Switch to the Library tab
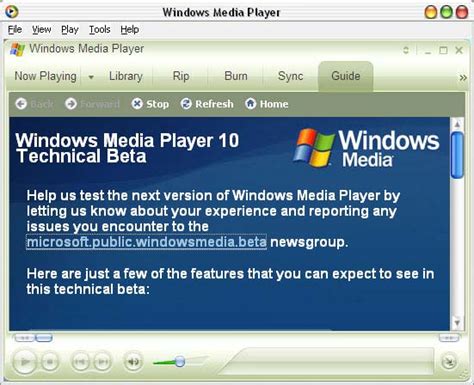Screen dimensions: 474x385 (126, 76)
